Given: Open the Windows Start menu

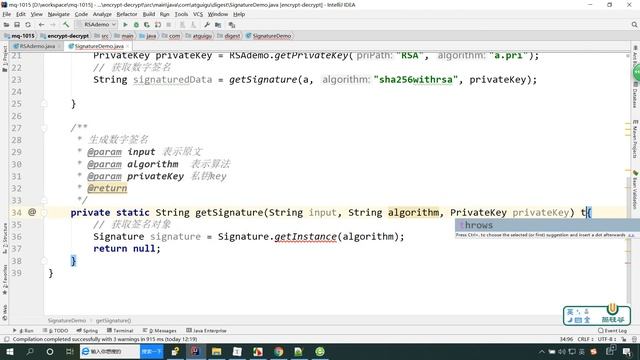Looking at the screenshot, I should point(10,351).
